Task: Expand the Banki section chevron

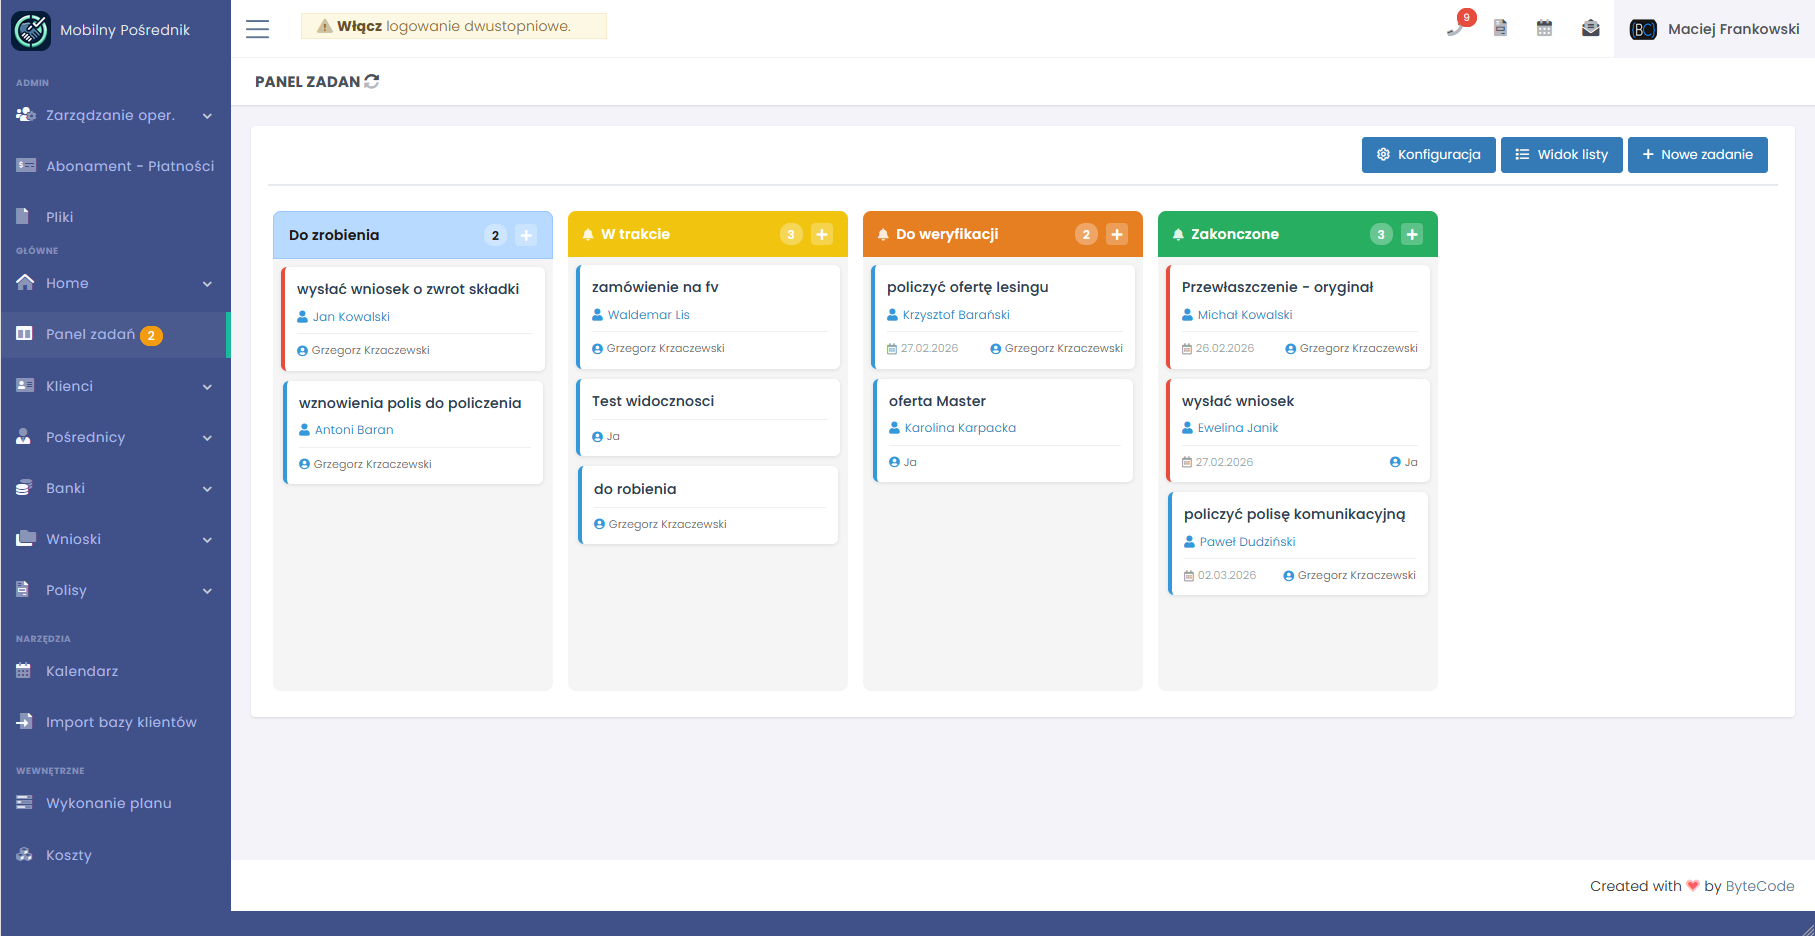Action: click(x=207, y=488)
